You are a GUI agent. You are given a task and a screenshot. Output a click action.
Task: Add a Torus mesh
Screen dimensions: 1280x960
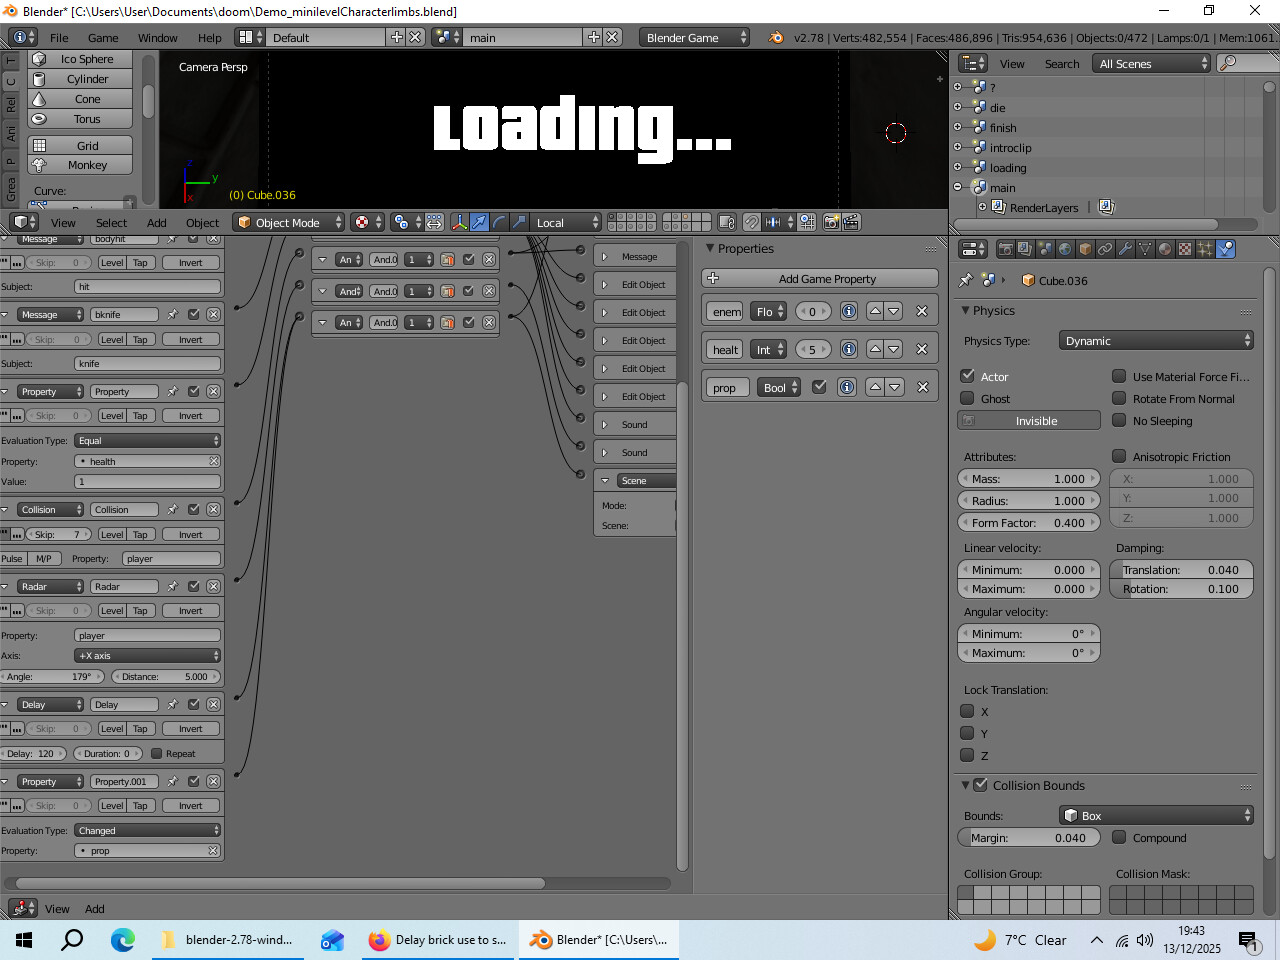coord(80,119)
